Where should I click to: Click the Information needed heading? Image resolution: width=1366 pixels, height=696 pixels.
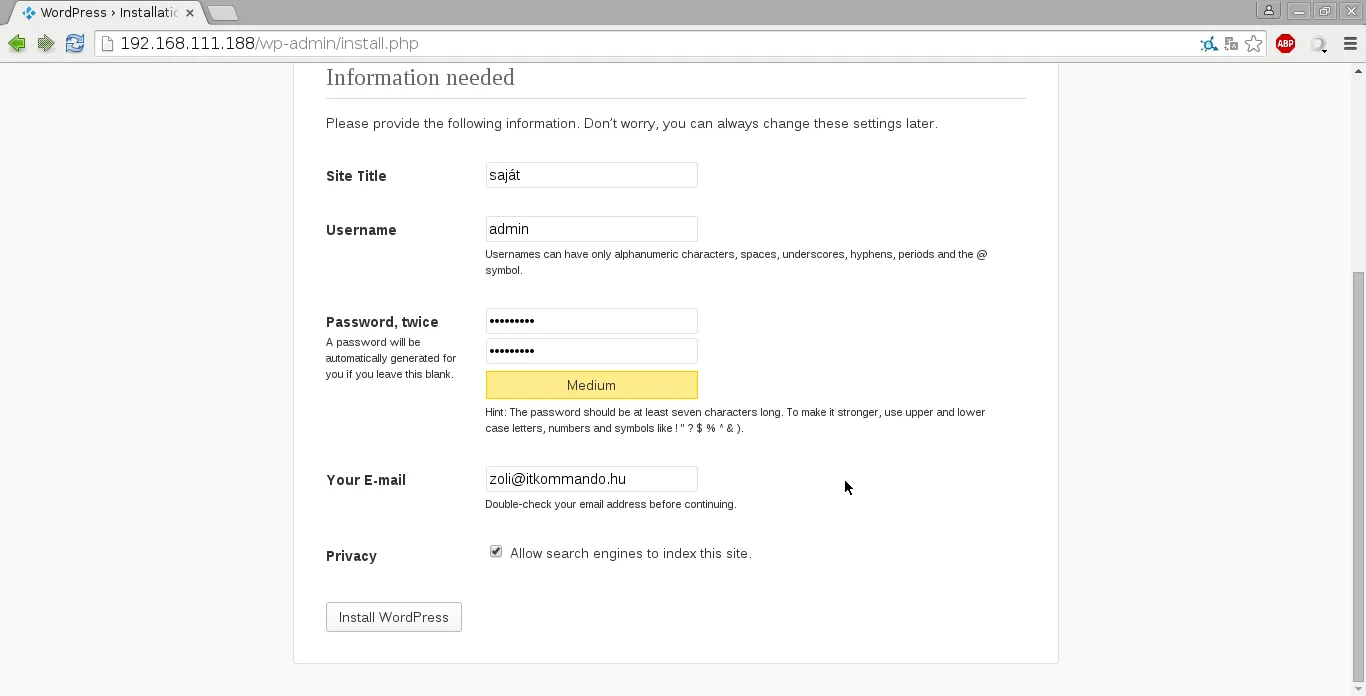point(420,78)
